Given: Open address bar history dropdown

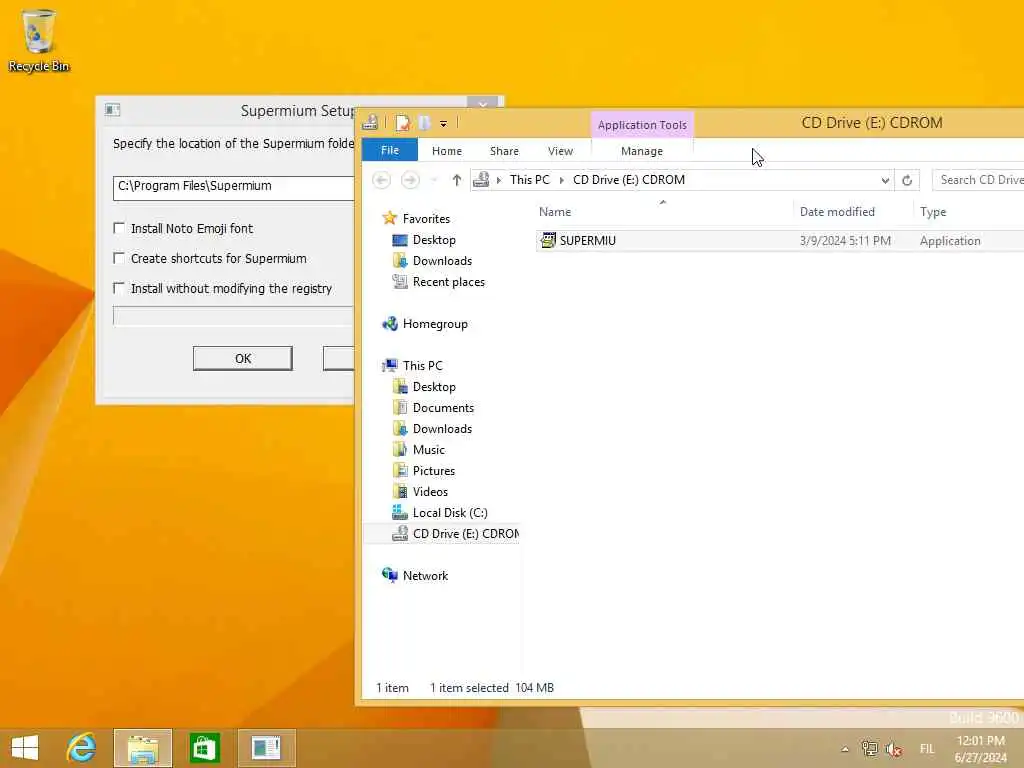Looking at the screenshot, I should pyautogui.click(x=885, y=180).
